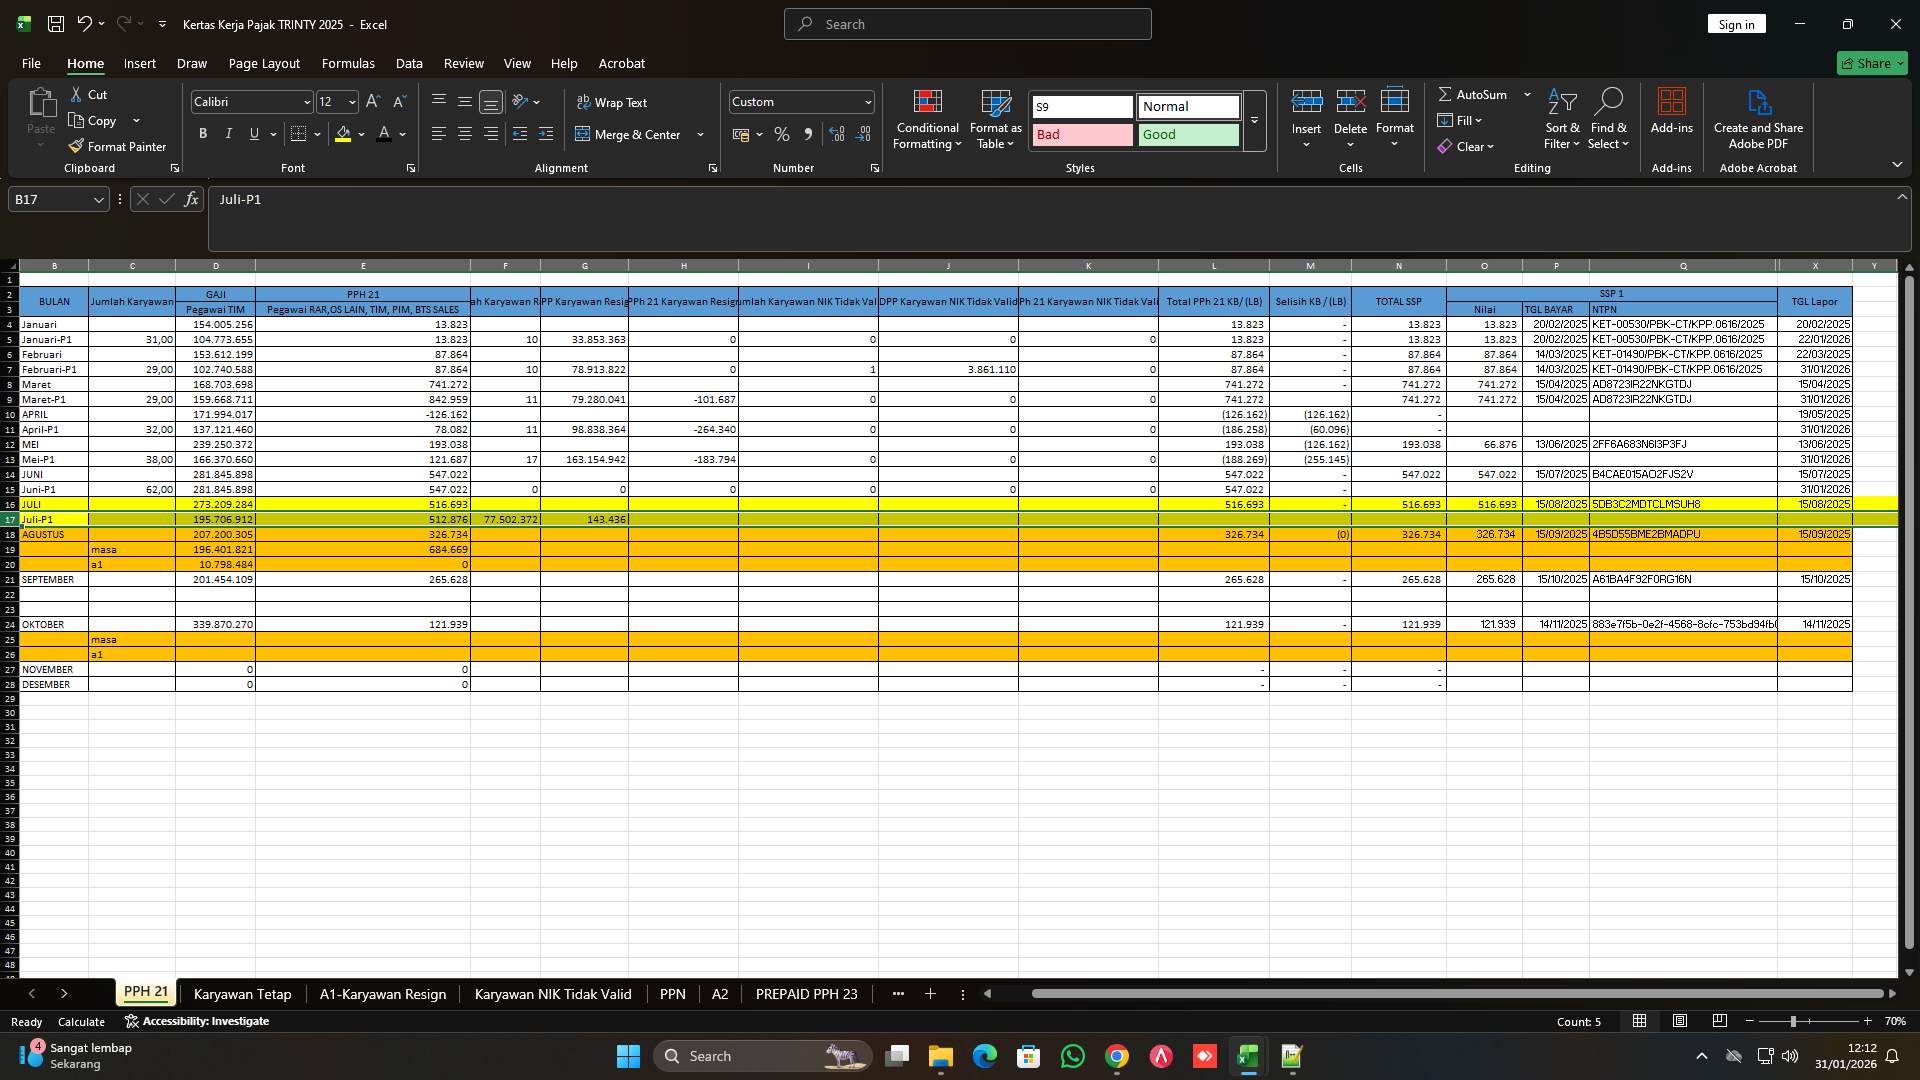
Task: Apply bold formatting to selected cell
Action: tap(203, 133)
